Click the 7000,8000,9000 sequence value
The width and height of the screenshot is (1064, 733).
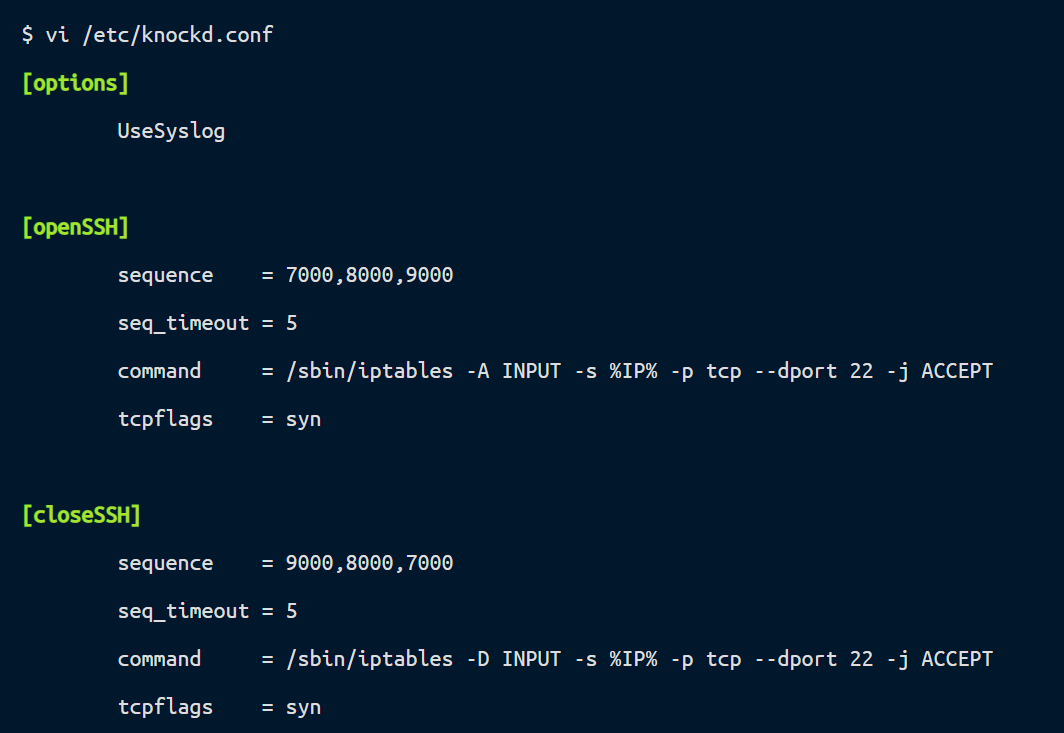click(369, 275)
